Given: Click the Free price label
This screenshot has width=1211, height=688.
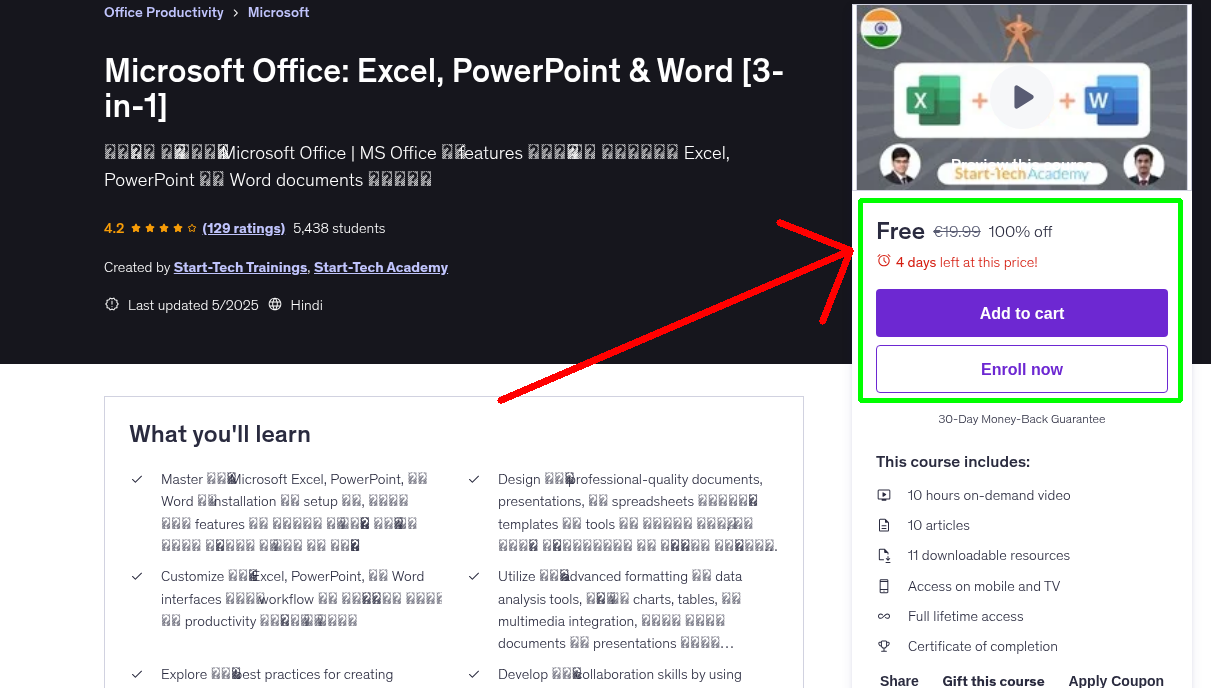Looking at the screenshot, I should tap(900, 231).
